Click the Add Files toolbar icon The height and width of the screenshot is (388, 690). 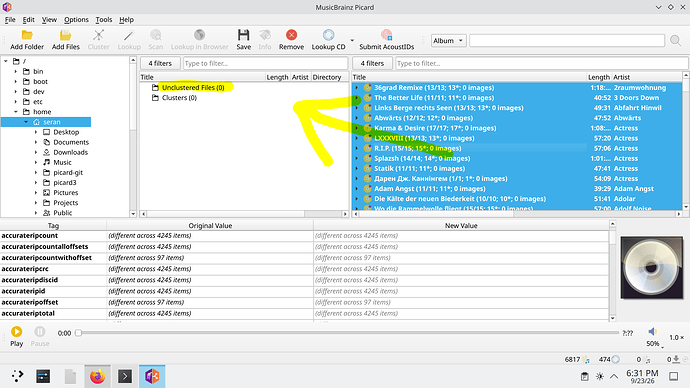click(66, 35)
